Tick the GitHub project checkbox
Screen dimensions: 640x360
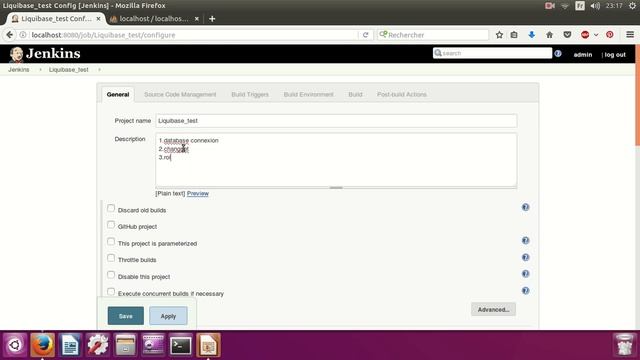[x=111, y=225]
